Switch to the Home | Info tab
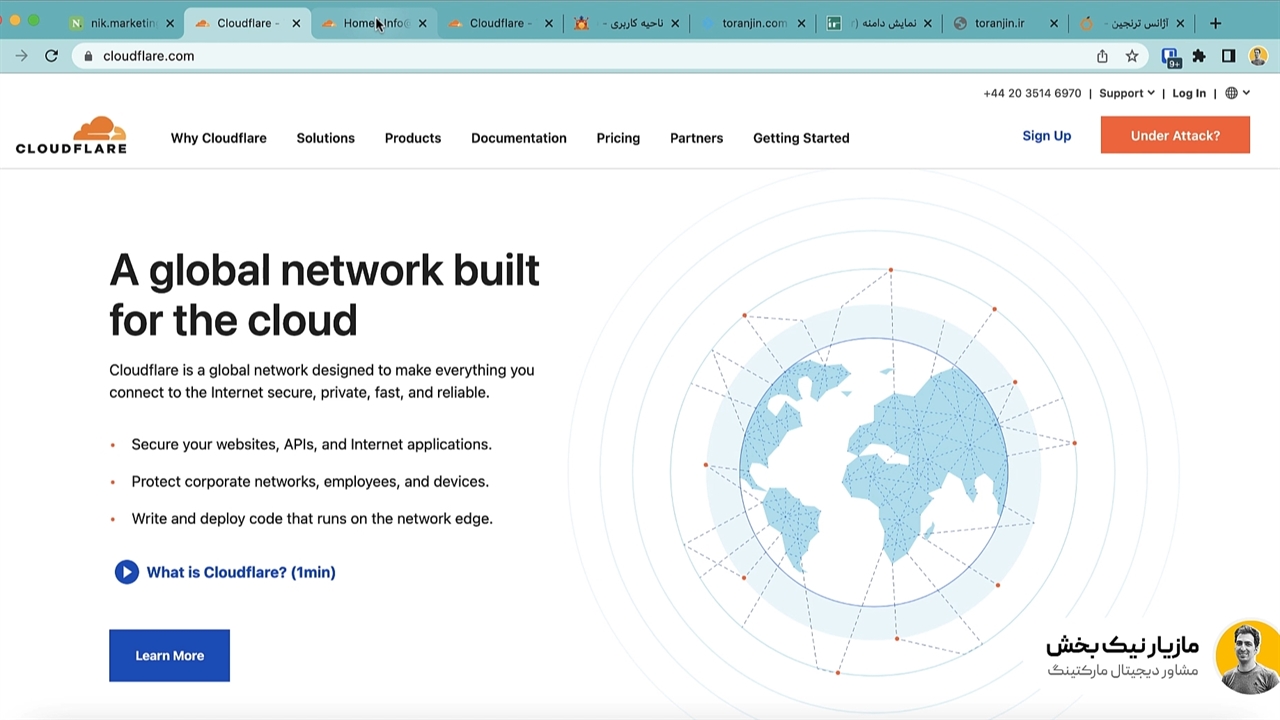Screen dimensions: 1280x720 tap(374, 23)
